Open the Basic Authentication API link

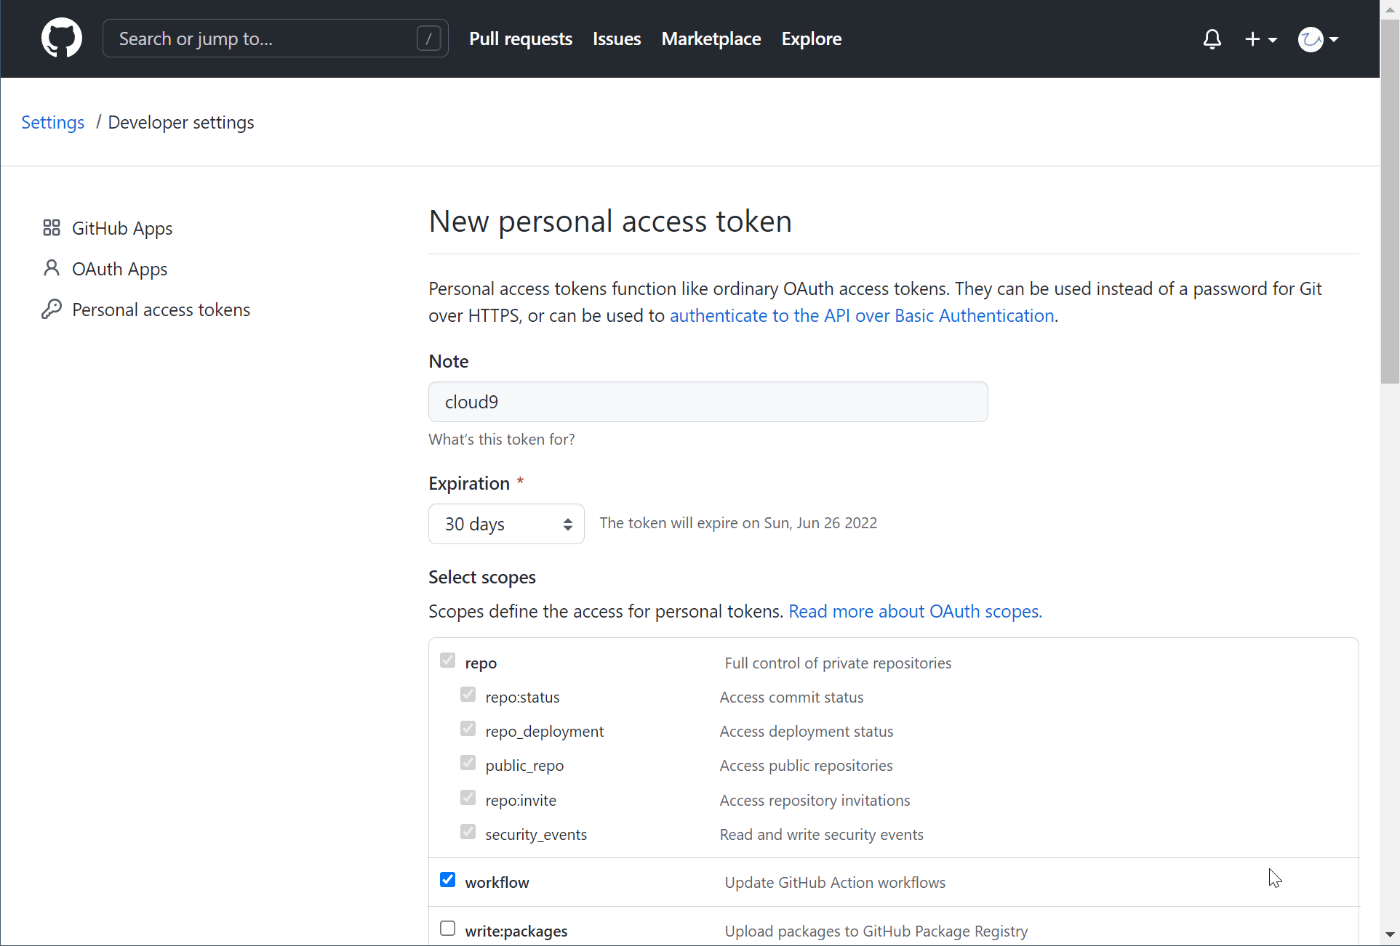[x=862, y=315]
